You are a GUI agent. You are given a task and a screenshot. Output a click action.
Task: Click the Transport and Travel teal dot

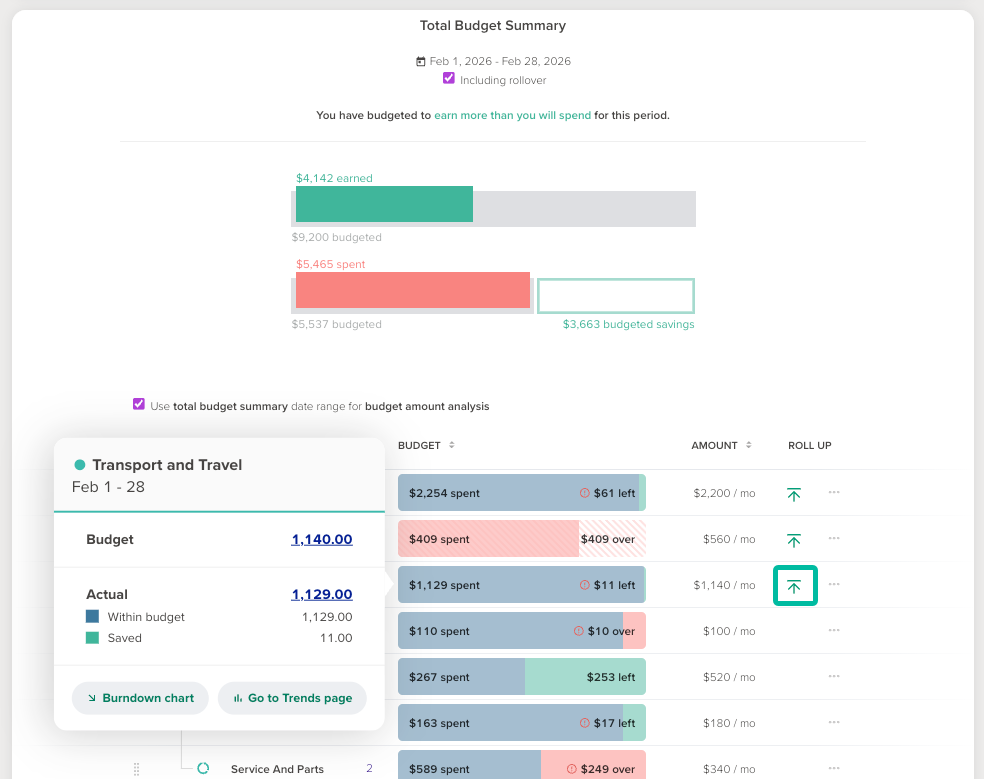[80, 465]
